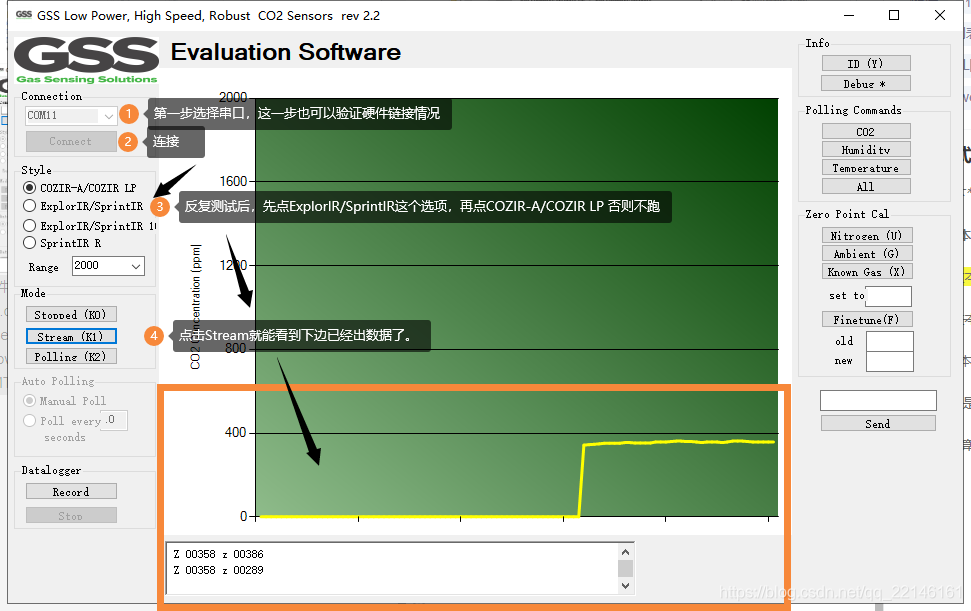This screenshot has height=611, width=971.
Task: Run Ambient (G) zero point calibration
Action: point(867,253)
